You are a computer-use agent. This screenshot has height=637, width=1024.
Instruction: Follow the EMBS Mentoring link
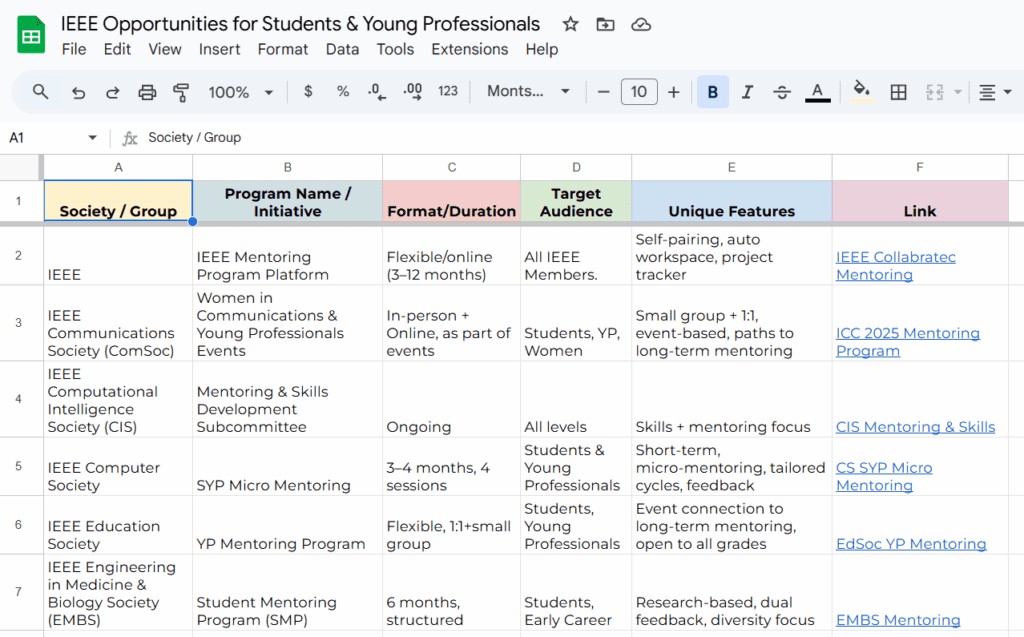coord(897,621)
